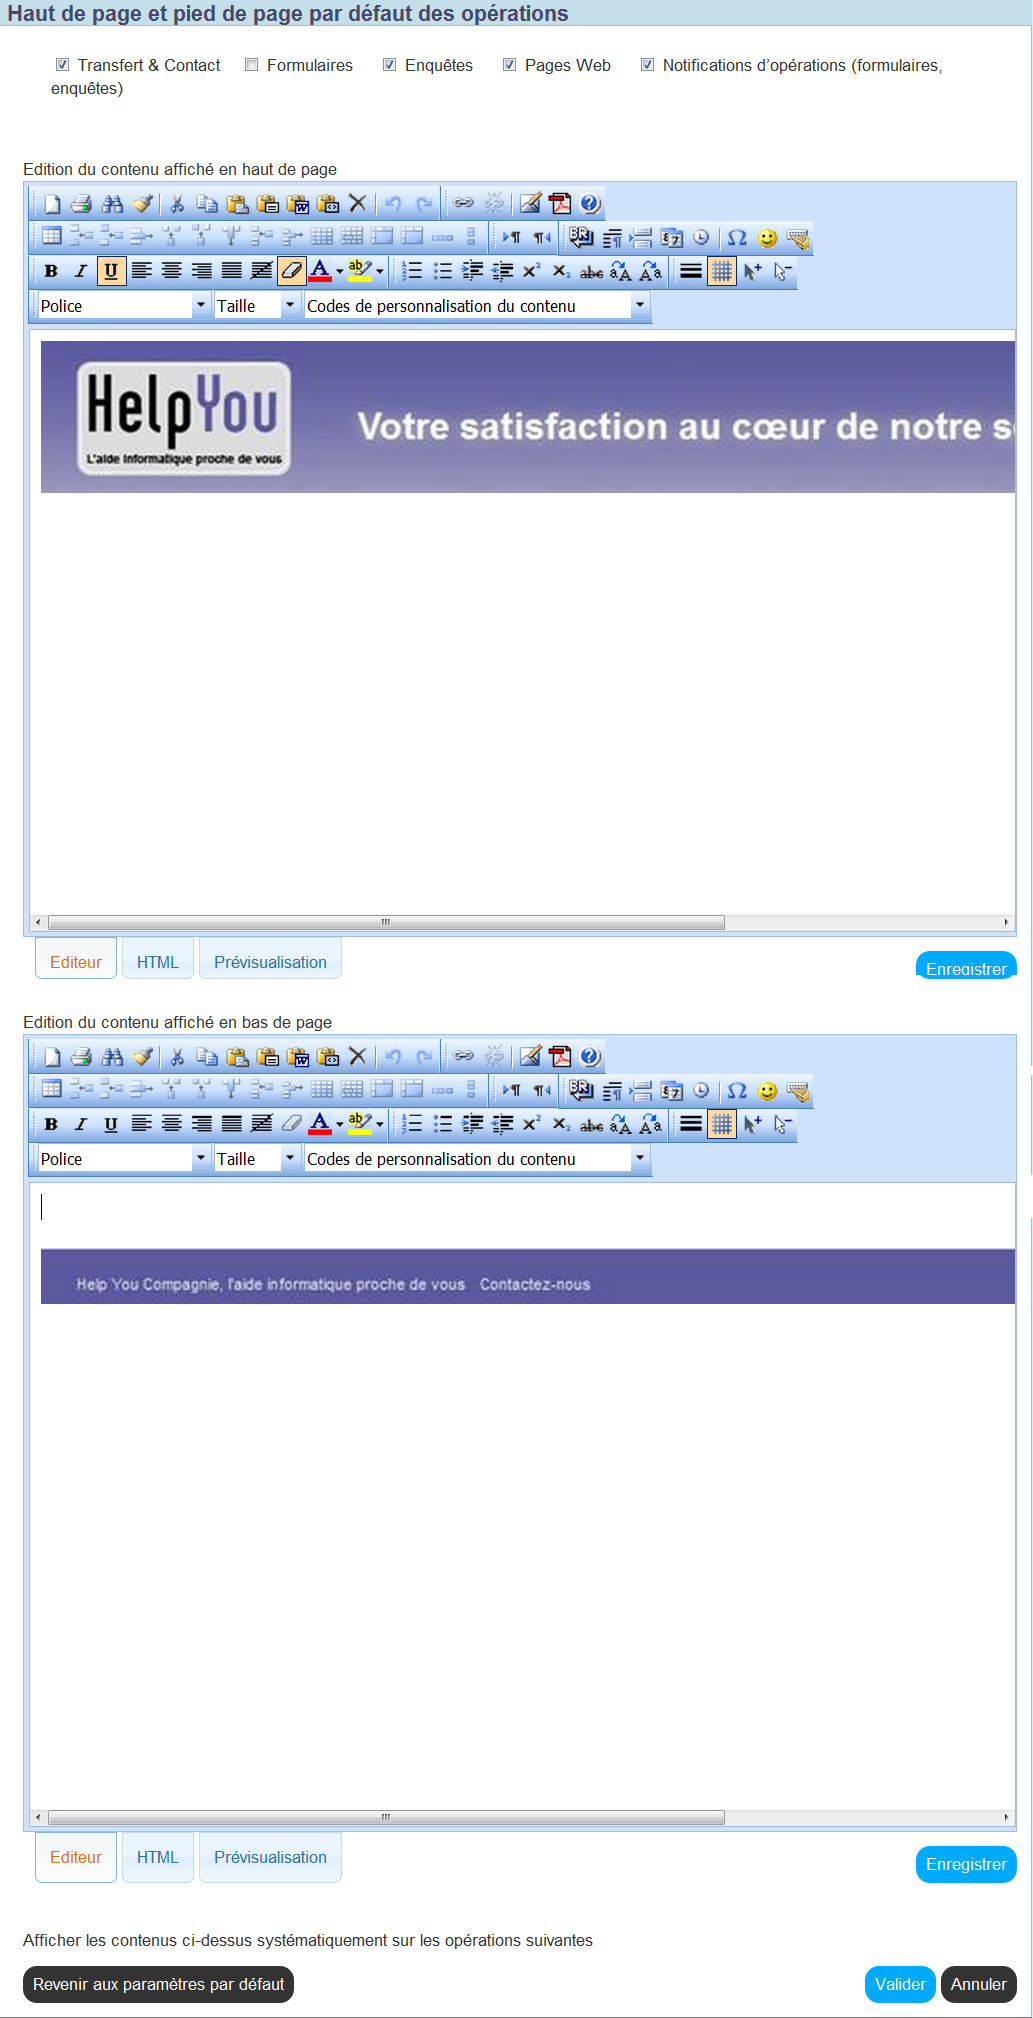Select Editeur tab of header editor
1033x2018 pixels.
[x=76, y=961]
